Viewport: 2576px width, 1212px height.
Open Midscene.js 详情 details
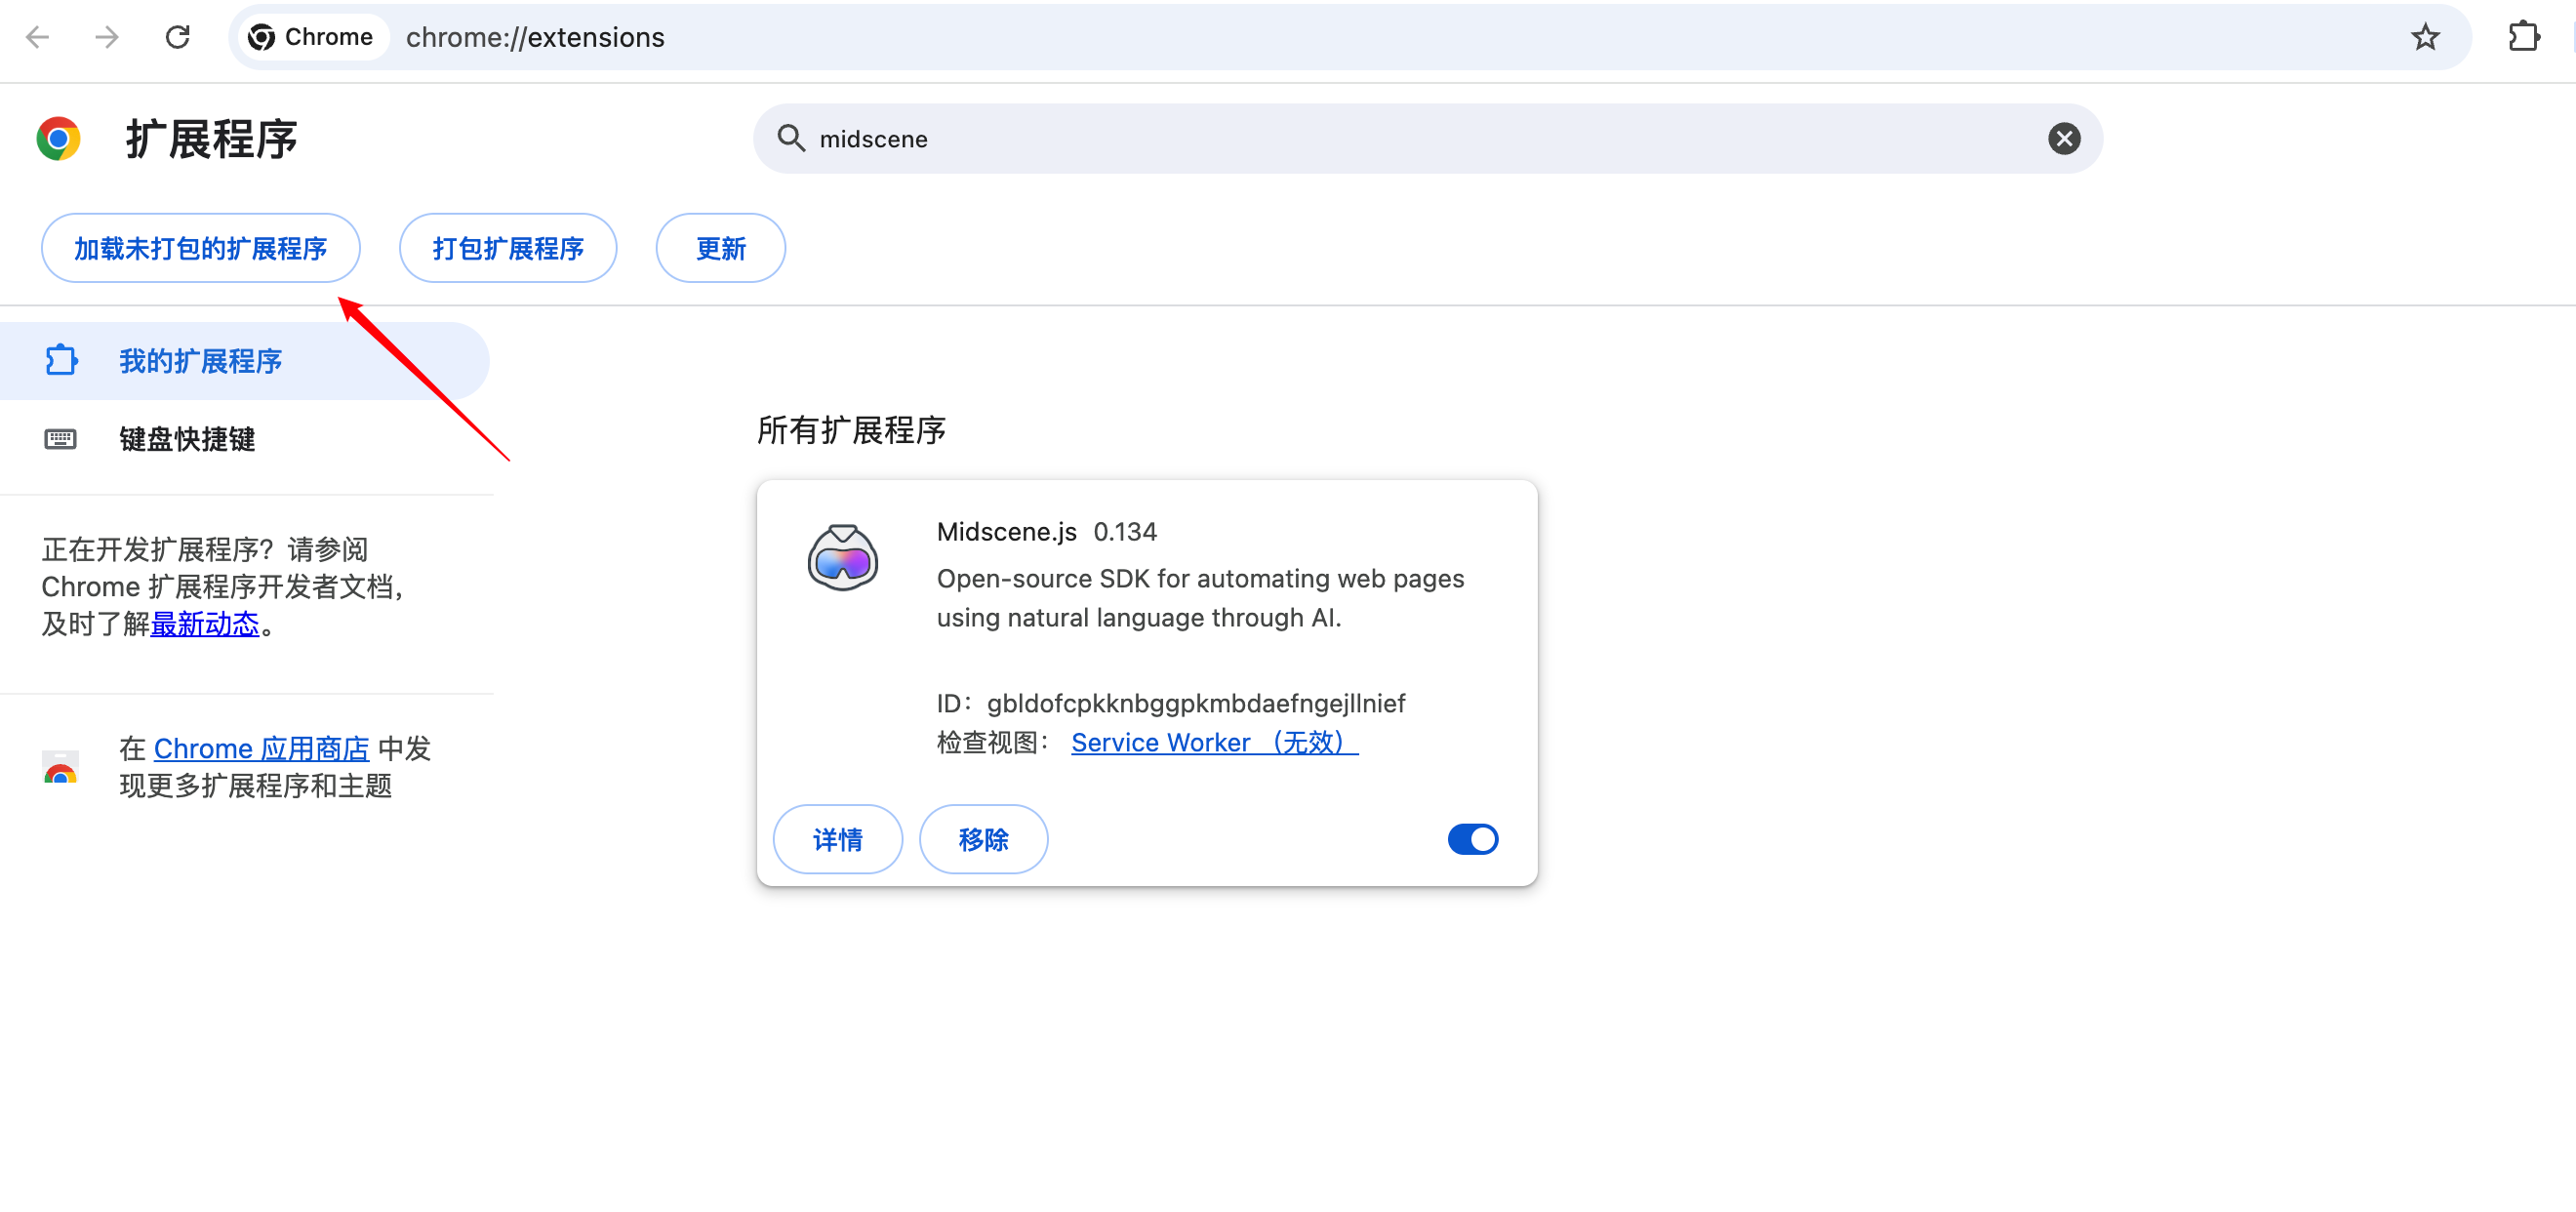[837, 838]
